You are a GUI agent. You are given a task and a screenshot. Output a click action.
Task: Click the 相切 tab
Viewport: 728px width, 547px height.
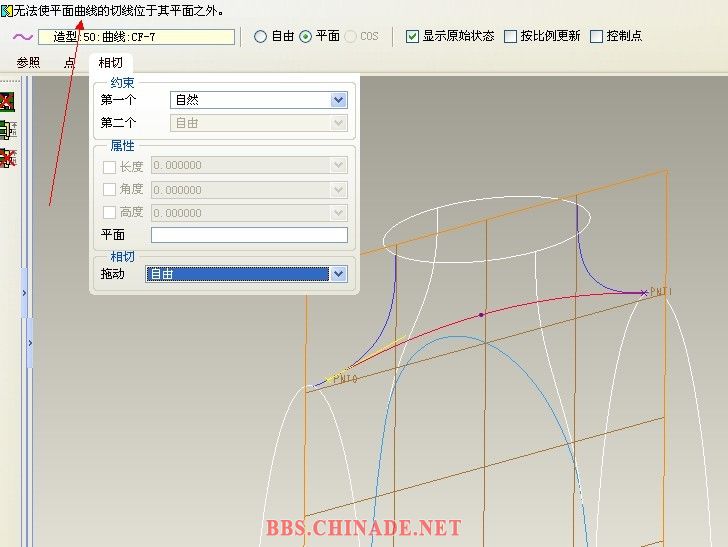pyautogui.click(x=110, y=63)
